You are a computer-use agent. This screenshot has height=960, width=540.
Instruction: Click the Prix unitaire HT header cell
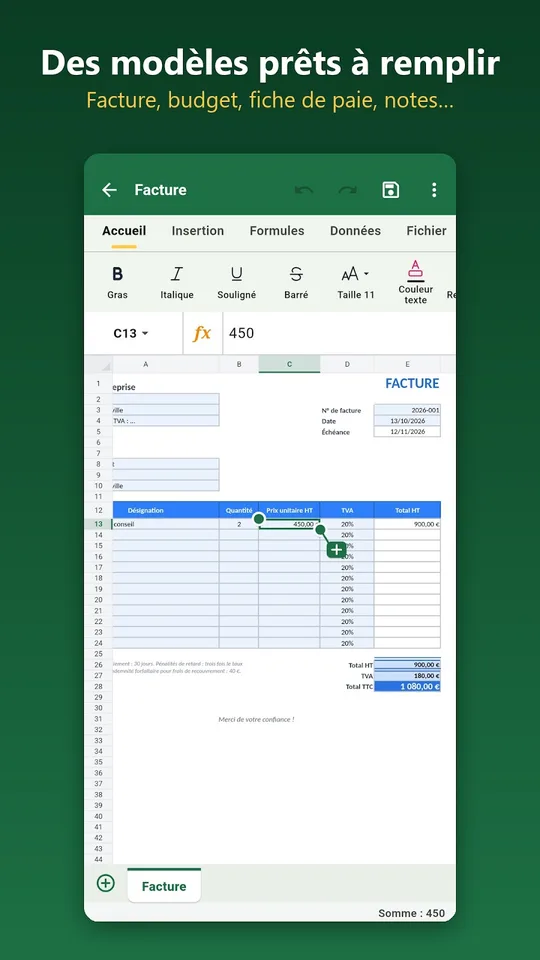pos(290,510)
